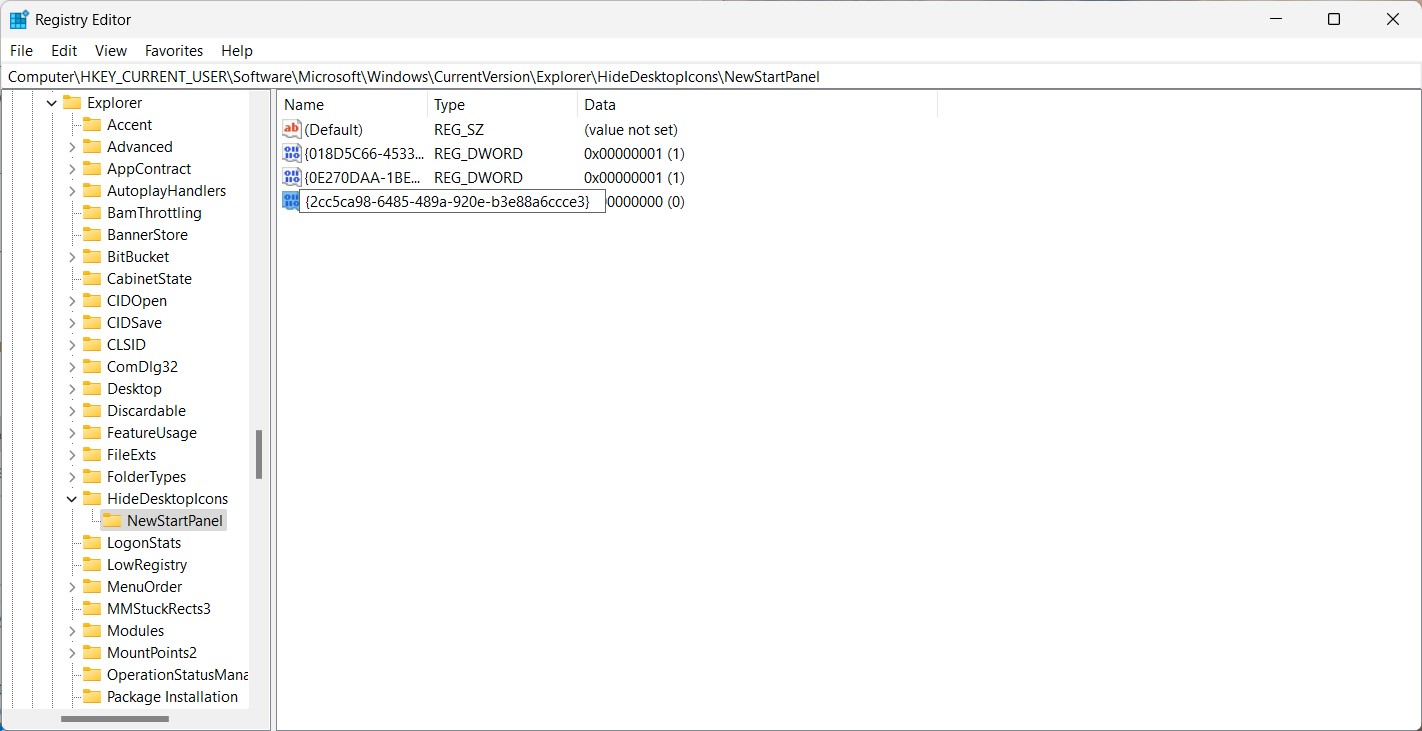Open the Help menu
The height and width of the screenshot is (731, 1422).
click(237, 50)
